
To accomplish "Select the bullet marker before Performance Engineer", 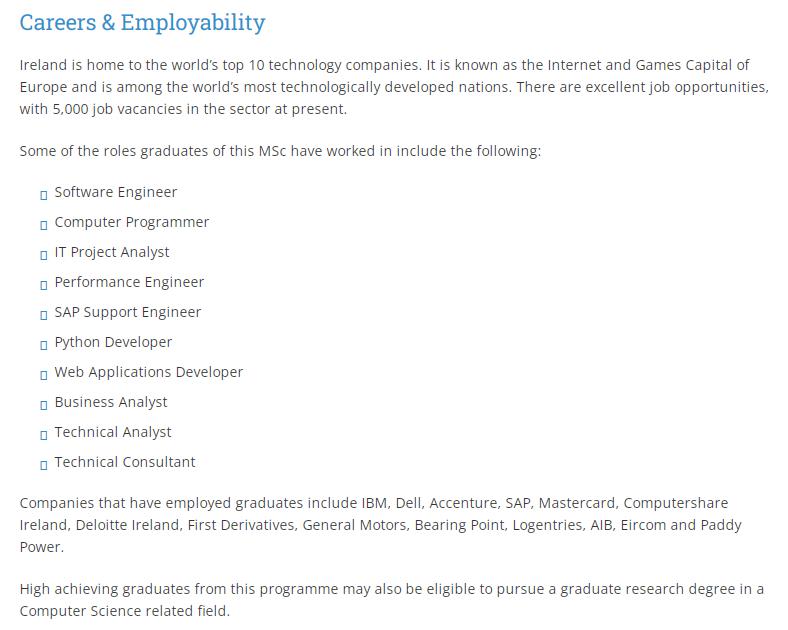I will click(x=44, y=284).
